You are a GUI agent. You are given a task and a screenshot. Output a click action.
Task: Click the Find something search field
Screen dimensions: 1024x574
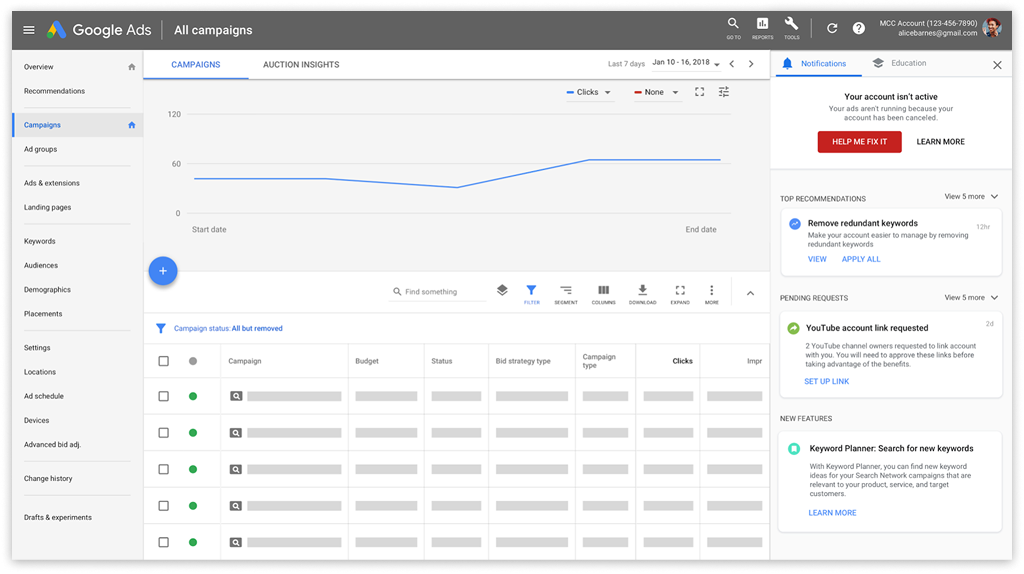click(438, 292)
